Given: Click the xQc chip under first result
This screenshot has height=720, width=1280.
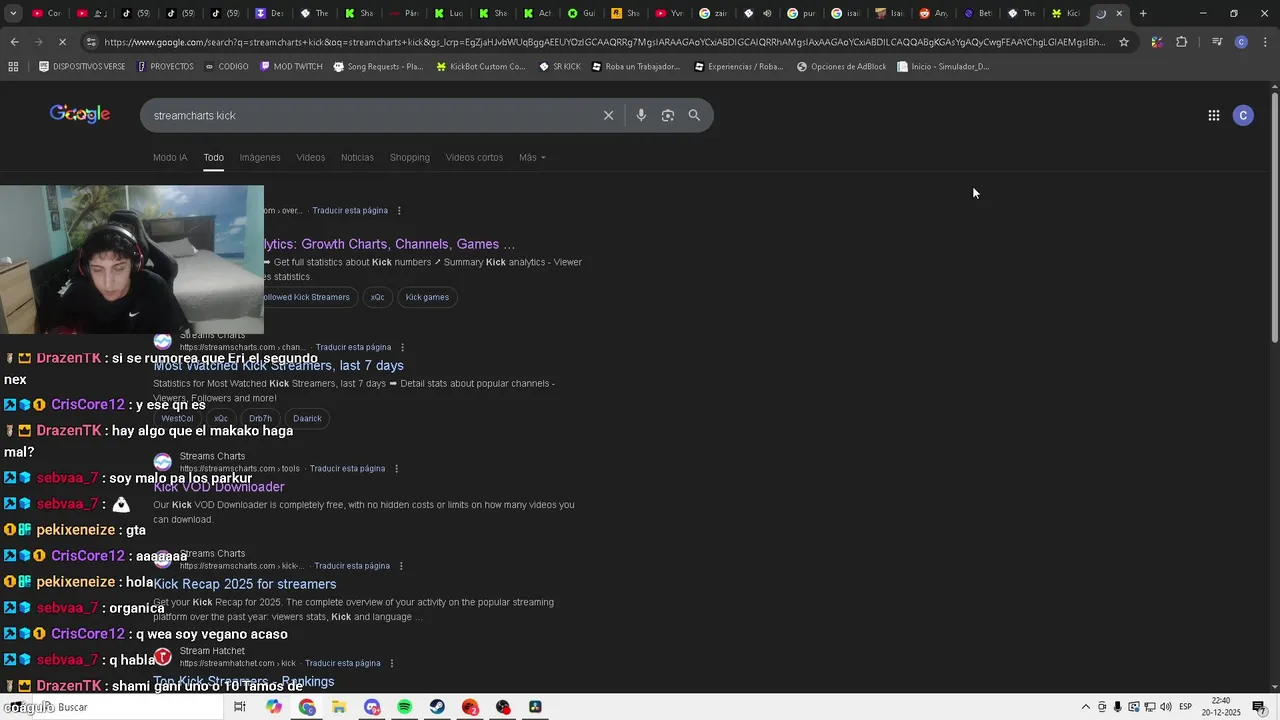Looking at the screenshot, I should (x=377, y=297).
